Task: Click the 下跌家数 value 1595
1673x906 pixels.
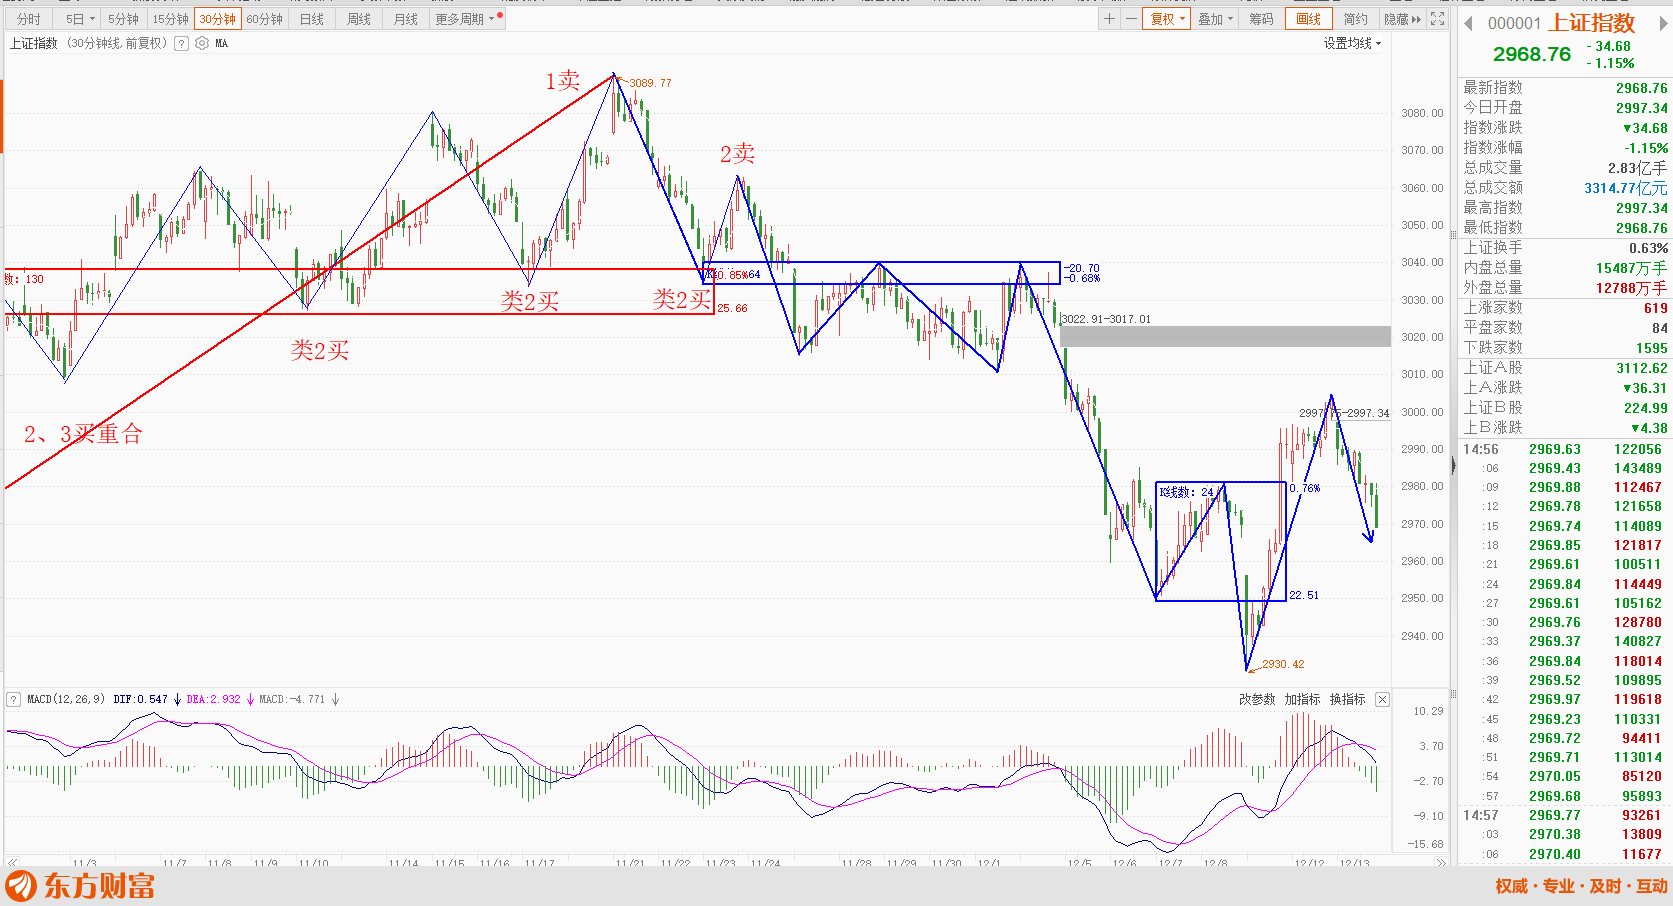Action: [1651, 348]
